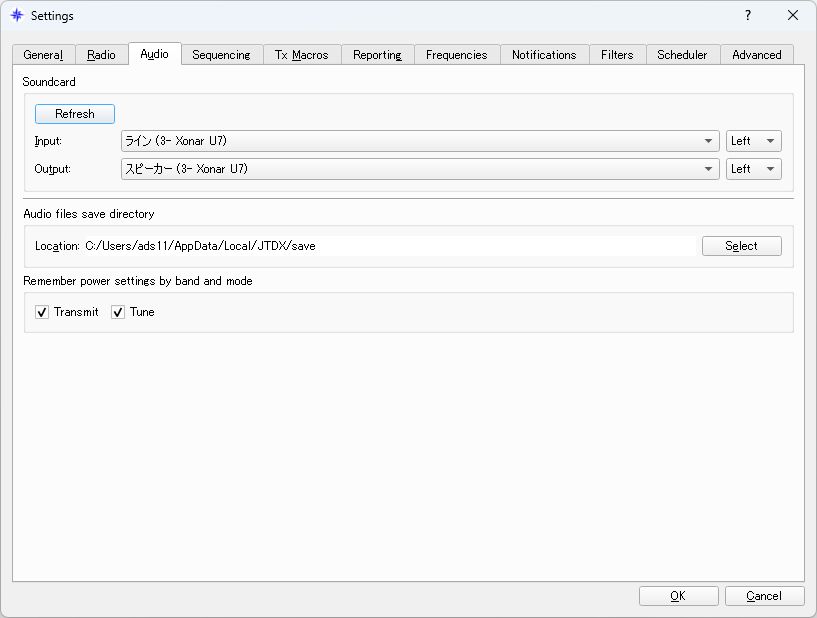Click the JTDX app icon in title bar
817x618 pixels.
coord(16,16)
